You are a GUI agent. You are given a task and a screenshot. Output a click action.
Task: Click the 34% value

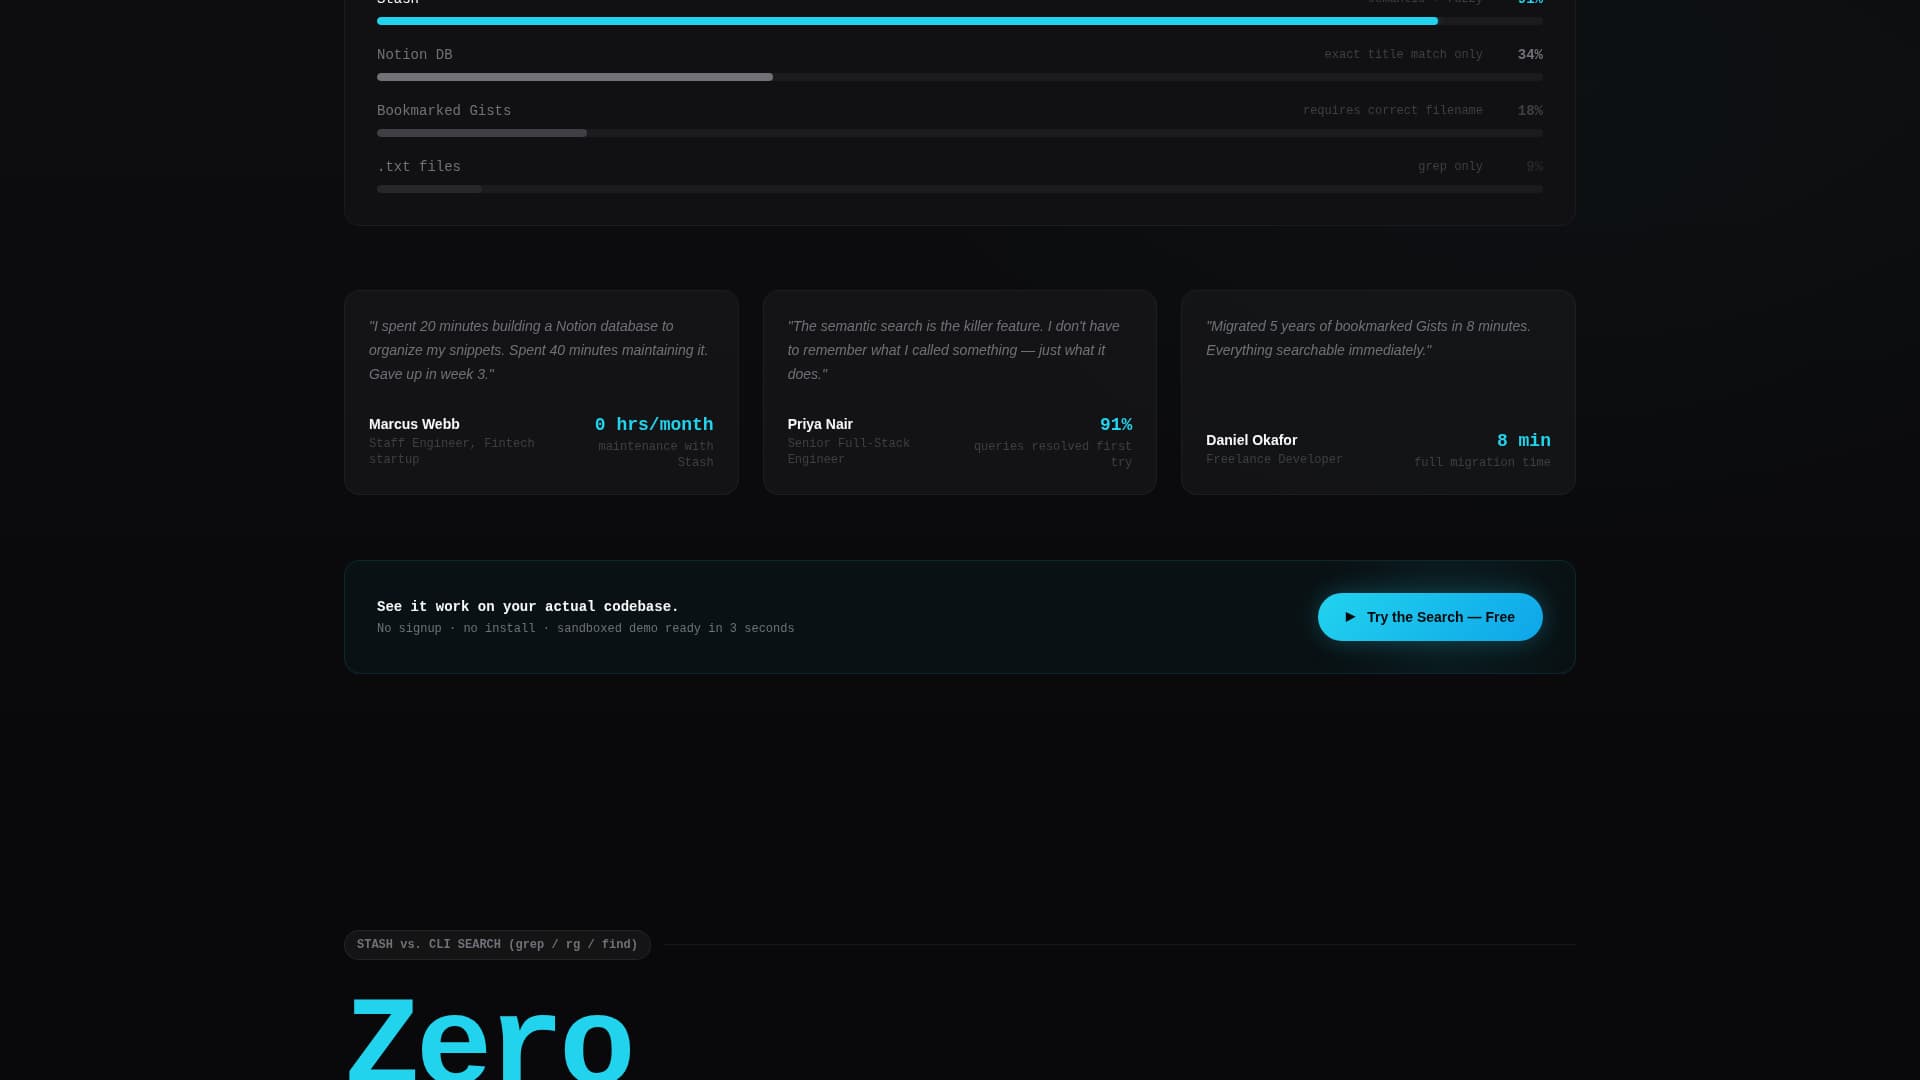[x=1530, y=55]
